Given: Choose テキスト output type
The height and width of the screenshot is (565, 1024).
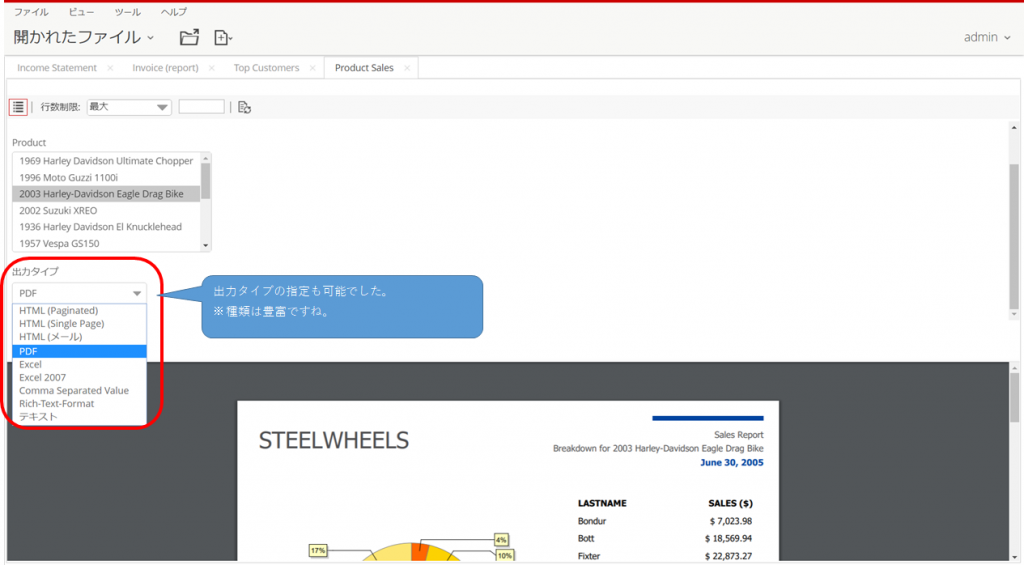Looking at the screenshot, I should 79,417.
